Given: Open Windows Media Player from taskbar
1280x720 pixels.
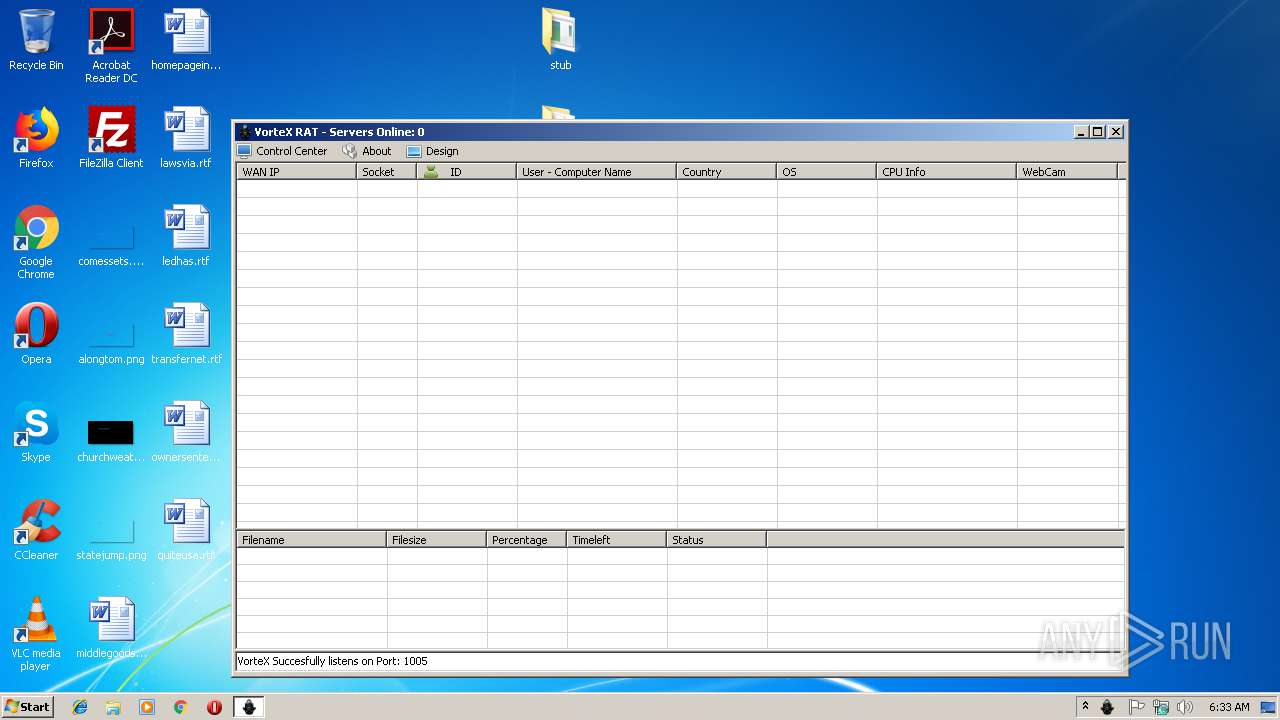Looking at the screenshot, I should click(x=147, y=707).
